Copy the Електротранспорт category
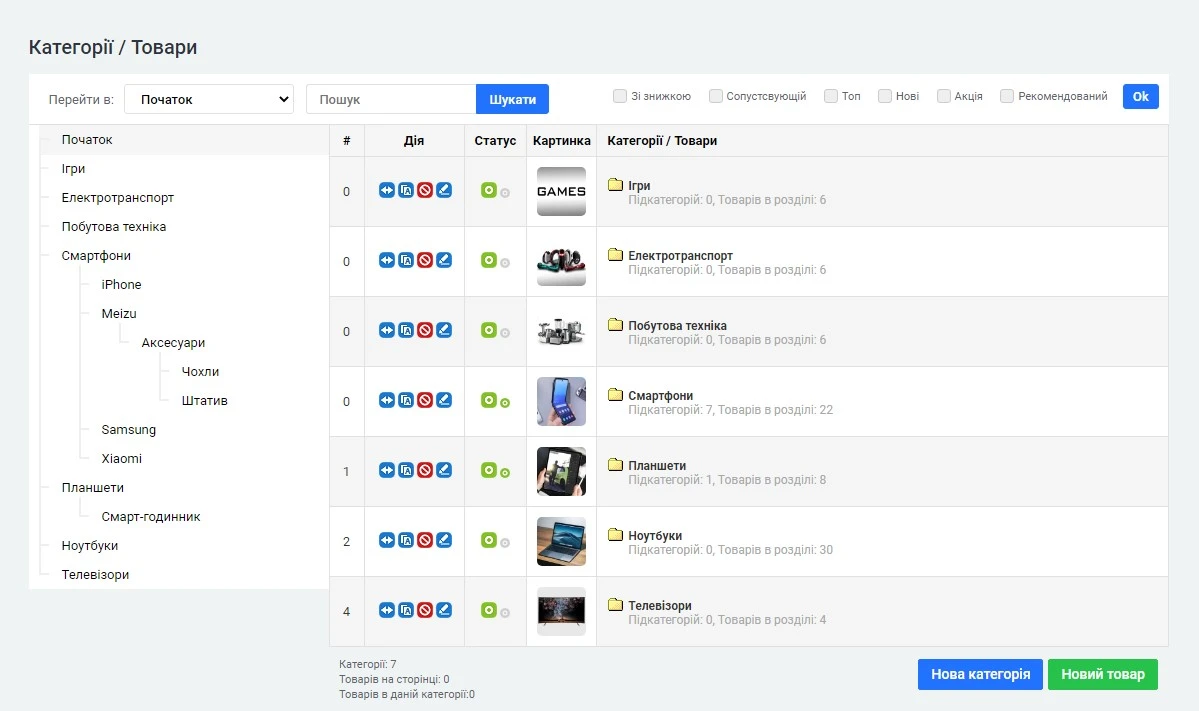 [x=406, y=259]
